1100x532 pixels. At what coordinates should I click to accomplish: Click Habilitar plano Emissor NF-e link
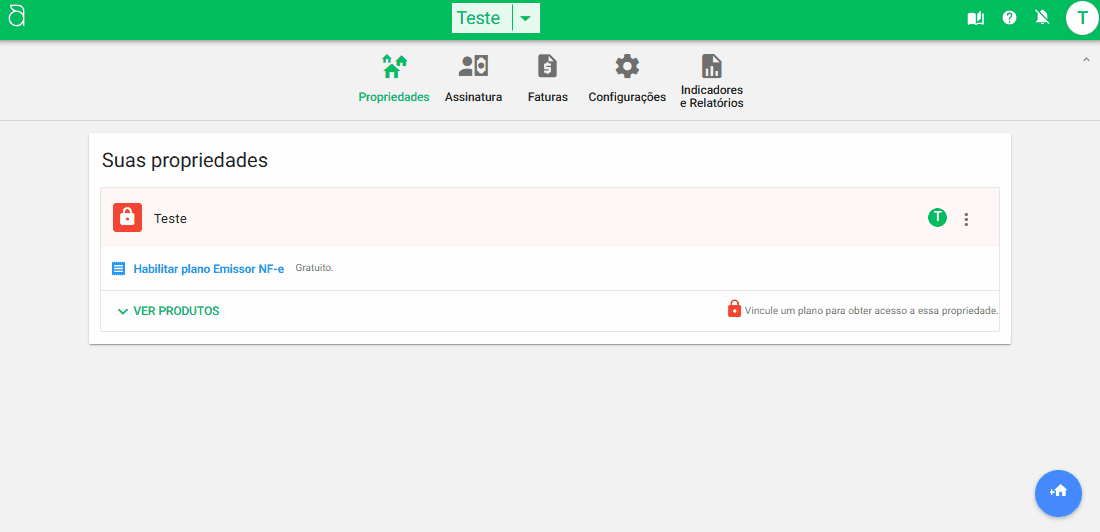click(209, 269)
